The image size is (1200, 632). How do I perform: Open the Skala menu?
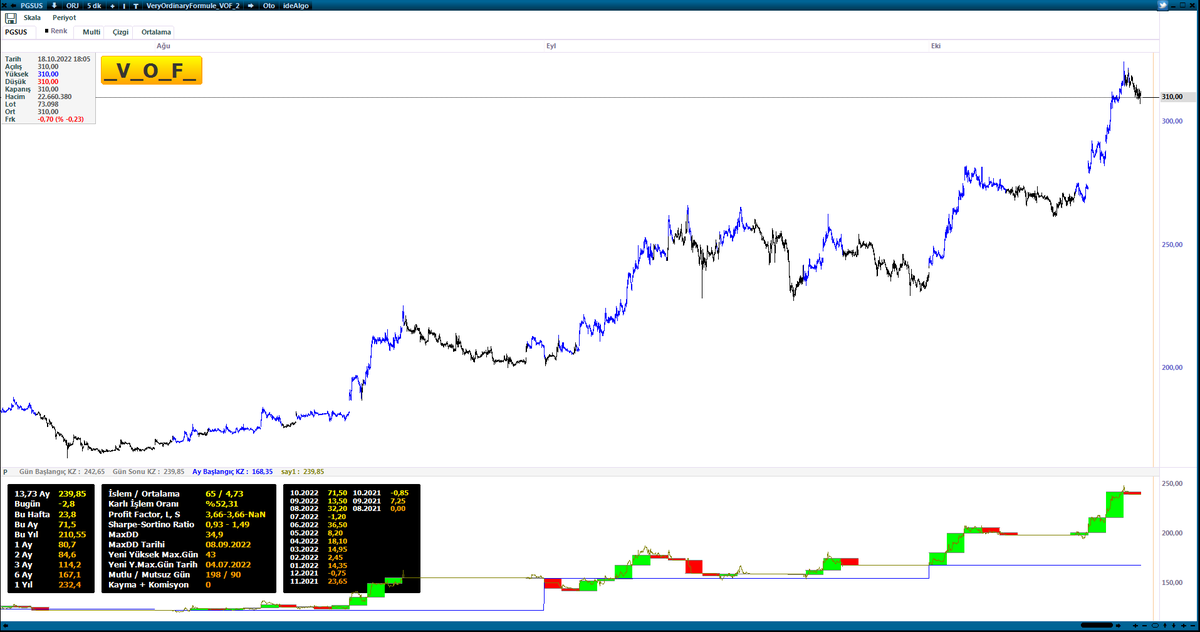pyautogui.click(x=32, y=18)
